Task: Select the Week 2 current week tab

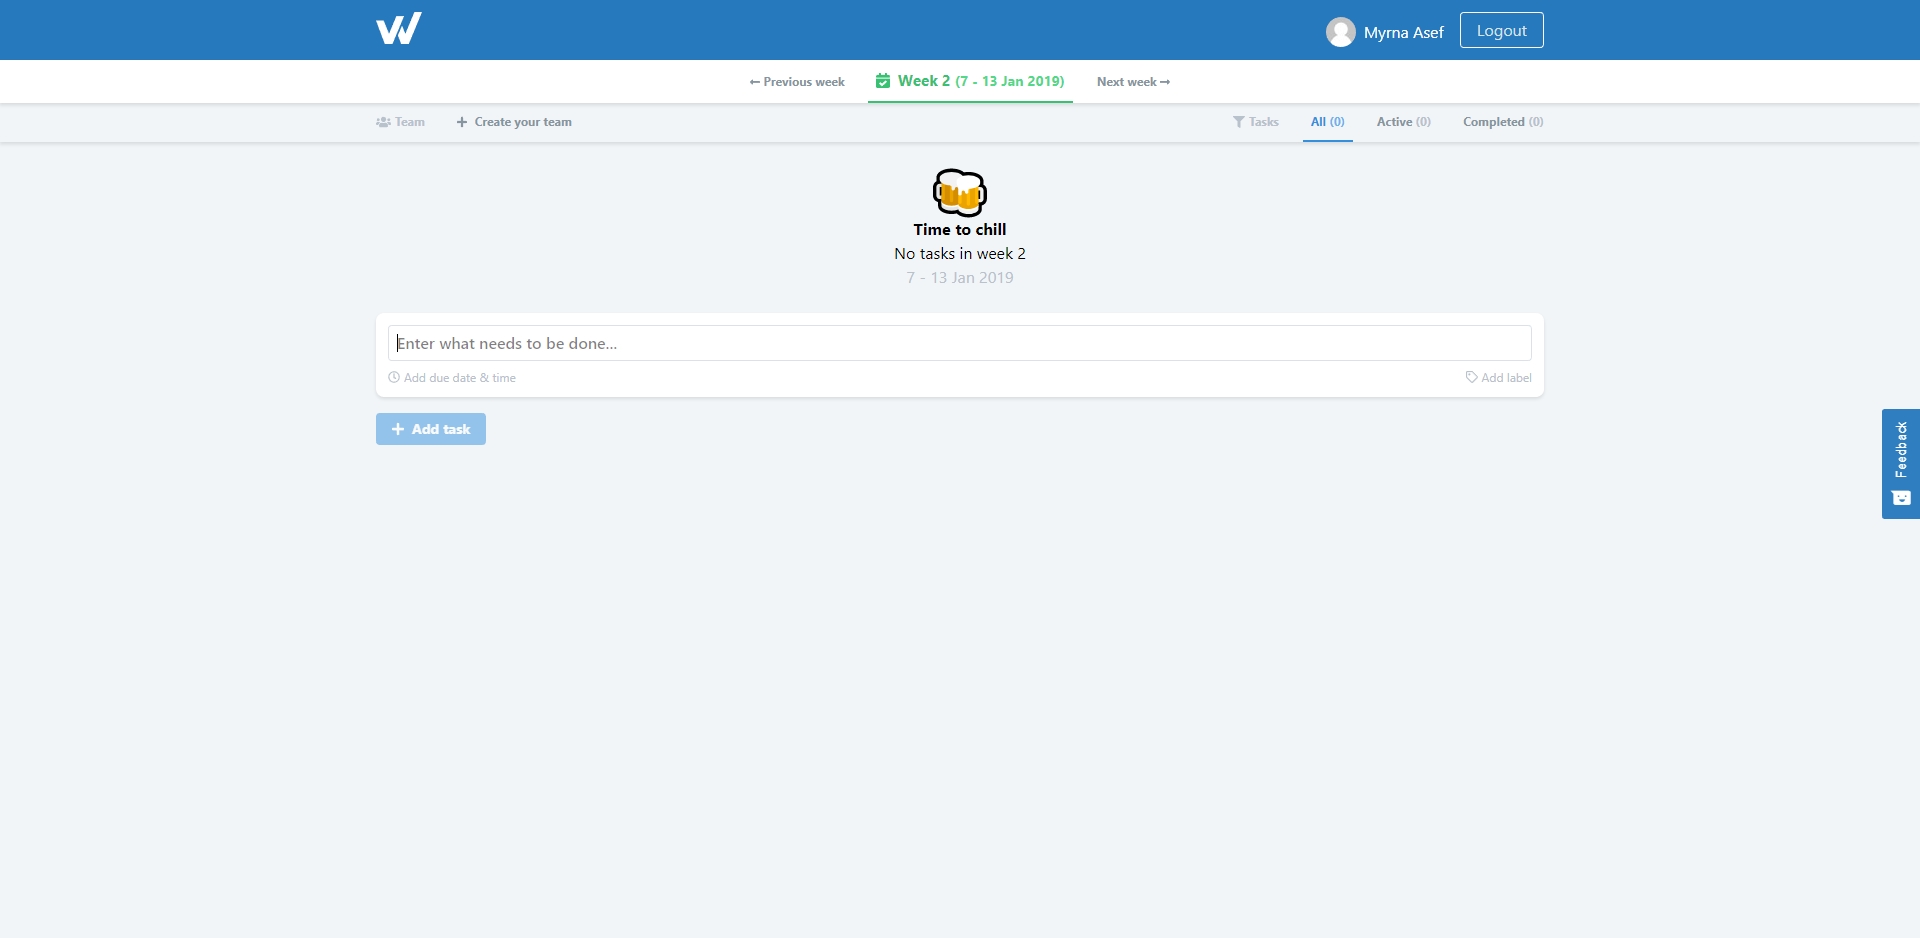Action: click(x=970, y=81)
